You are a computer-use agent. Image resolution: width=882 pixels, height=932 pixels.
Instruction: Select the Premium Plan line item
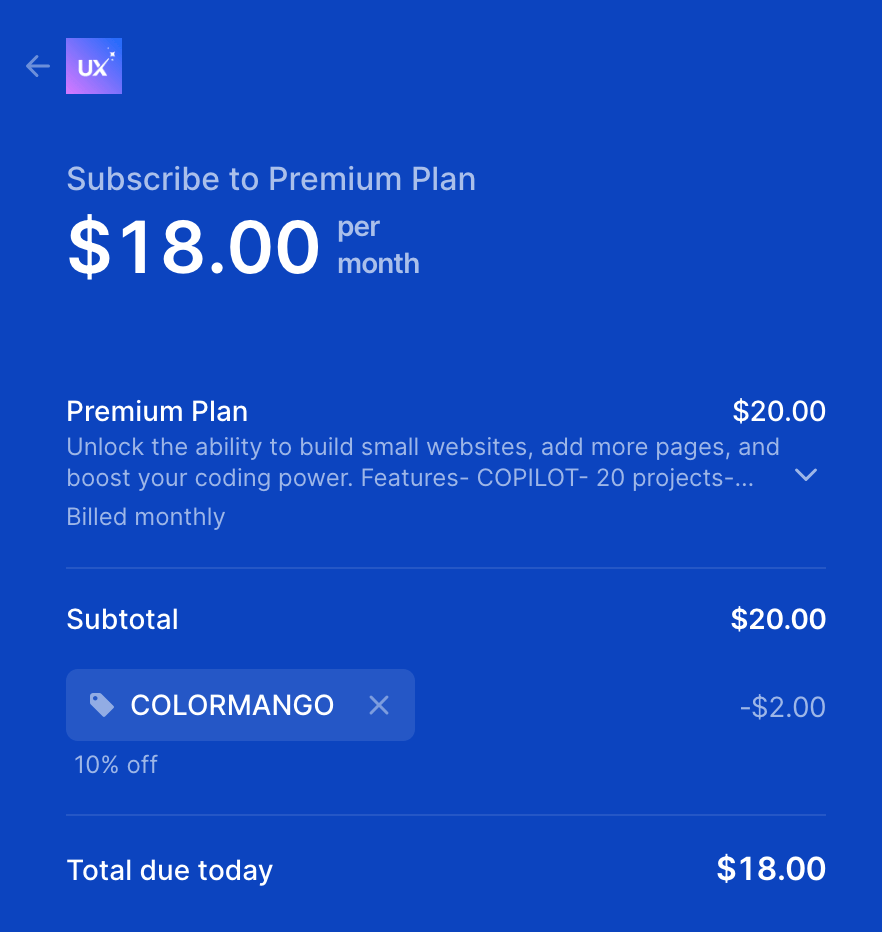point(157,411)
